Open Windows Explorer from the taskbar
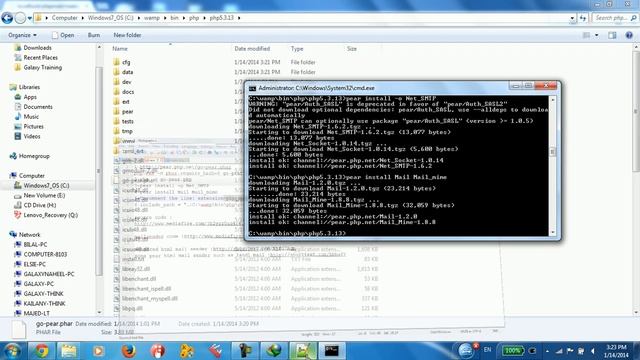Image resolution: width=640 pixels, height=360 pixels. tap(69, 351)
